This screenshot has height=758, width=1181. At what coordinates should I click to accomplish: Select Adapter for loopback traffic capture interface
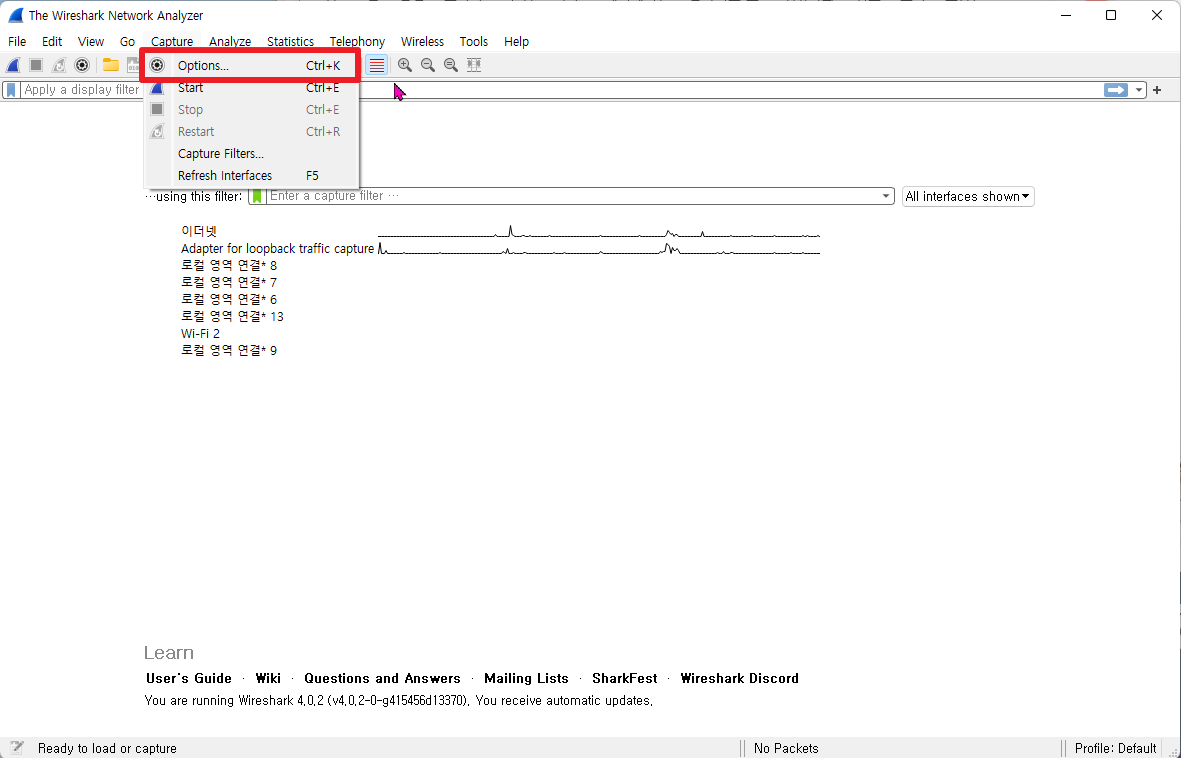tap(277, 249)
